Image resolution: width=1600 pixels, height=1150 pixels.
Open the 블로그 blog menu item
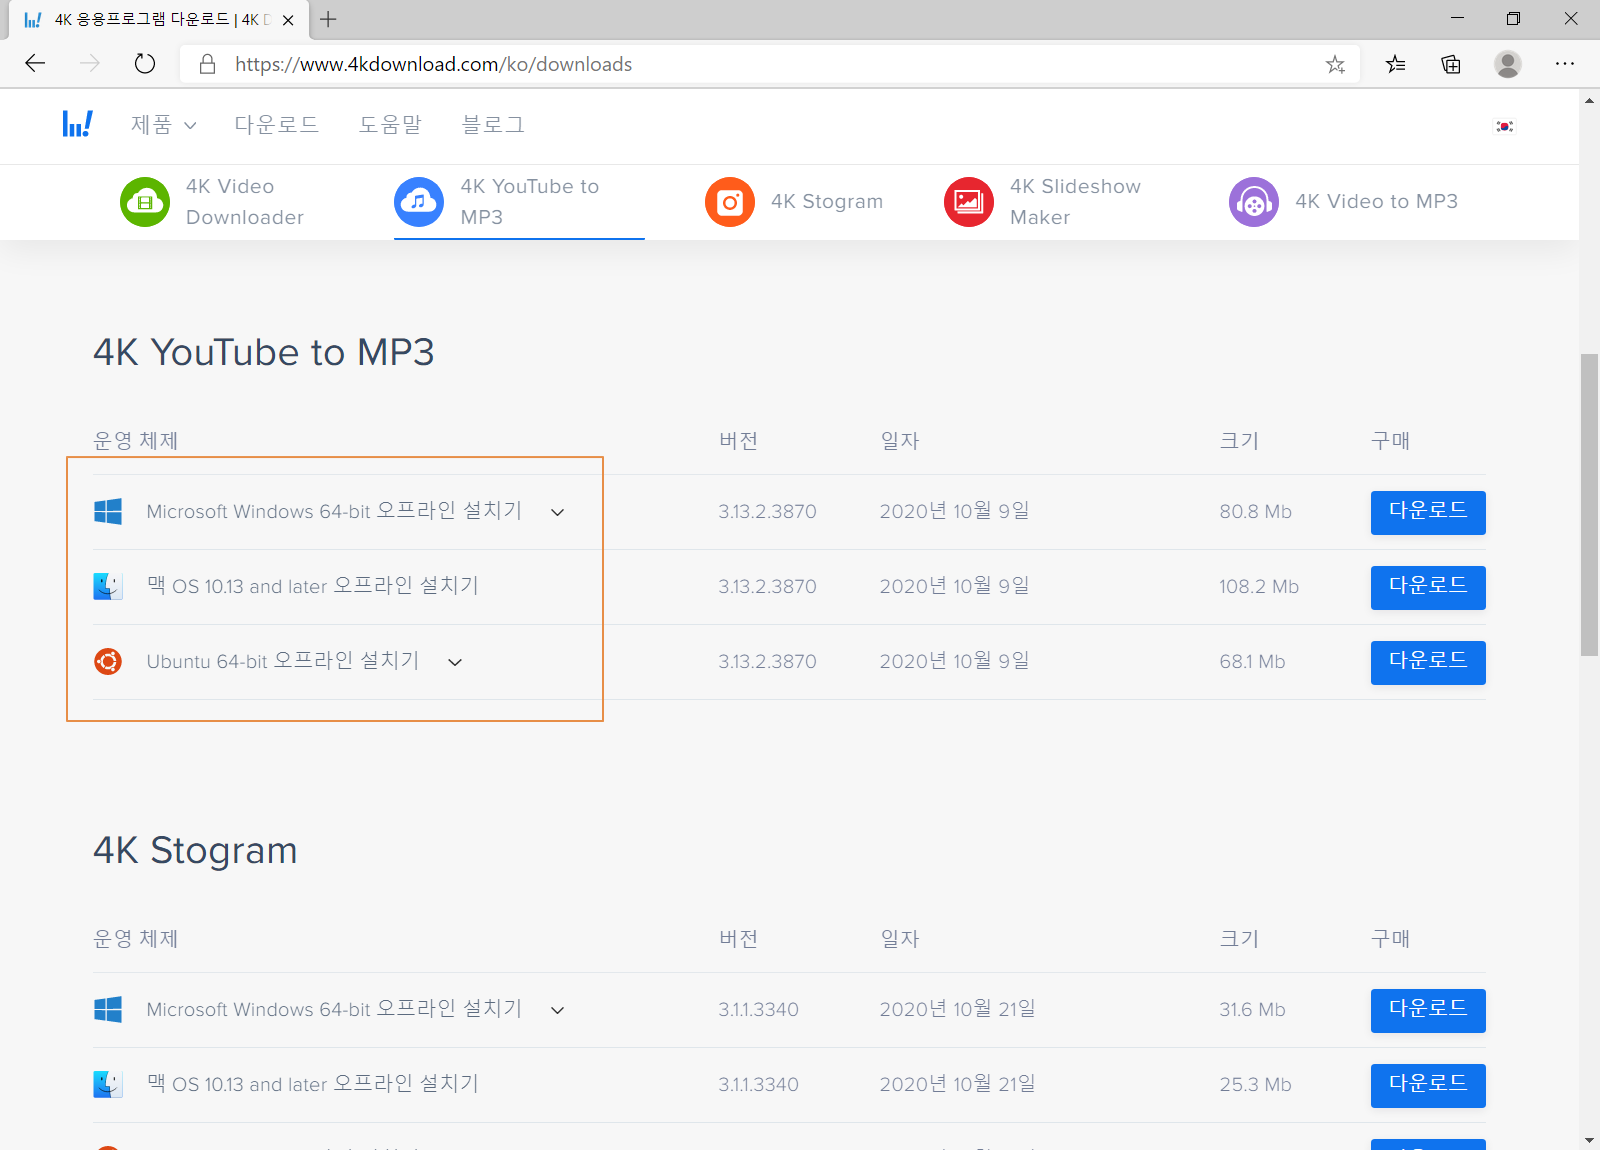(x=493, y=125)
